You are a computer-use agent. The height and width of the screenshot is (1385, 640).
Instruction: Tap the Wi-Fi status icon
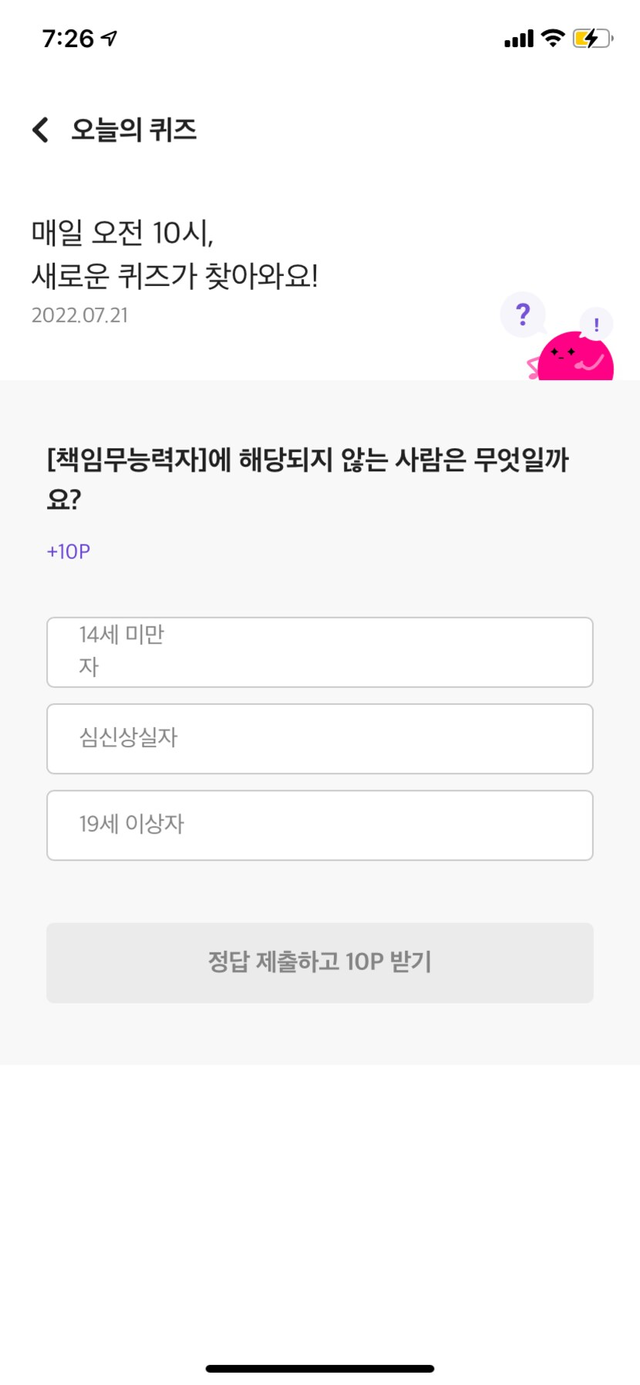click(552, 39)
